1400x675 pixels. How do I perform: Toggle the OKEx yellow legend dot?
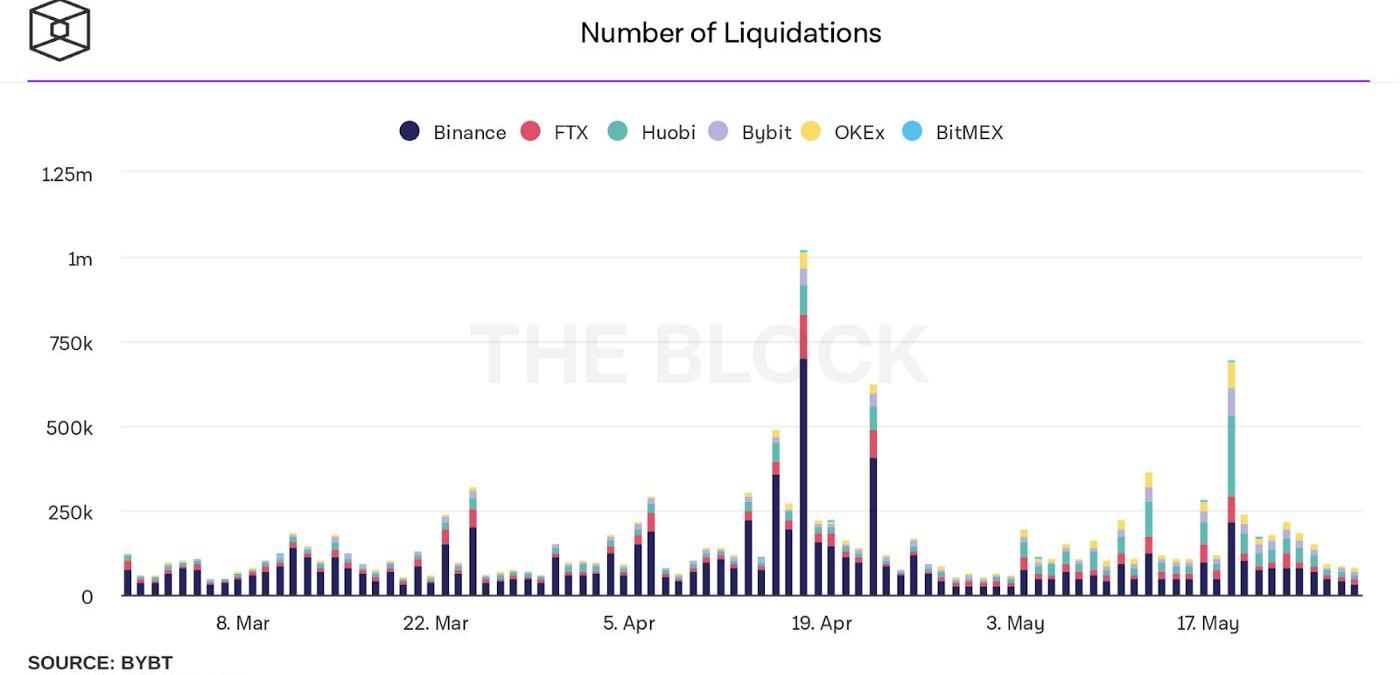[811, 131]
